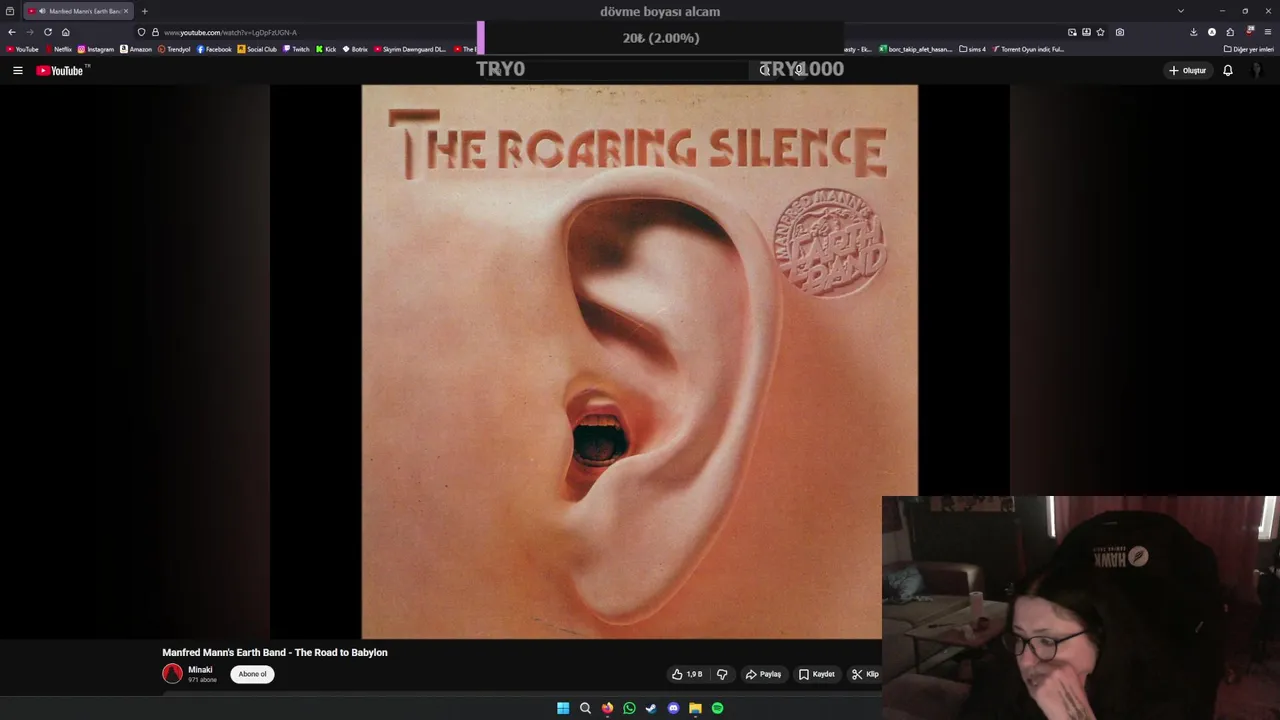
Task: Open the browser extensions puzzle icon
Action: pyautogui.click(x=1230, y=32)
